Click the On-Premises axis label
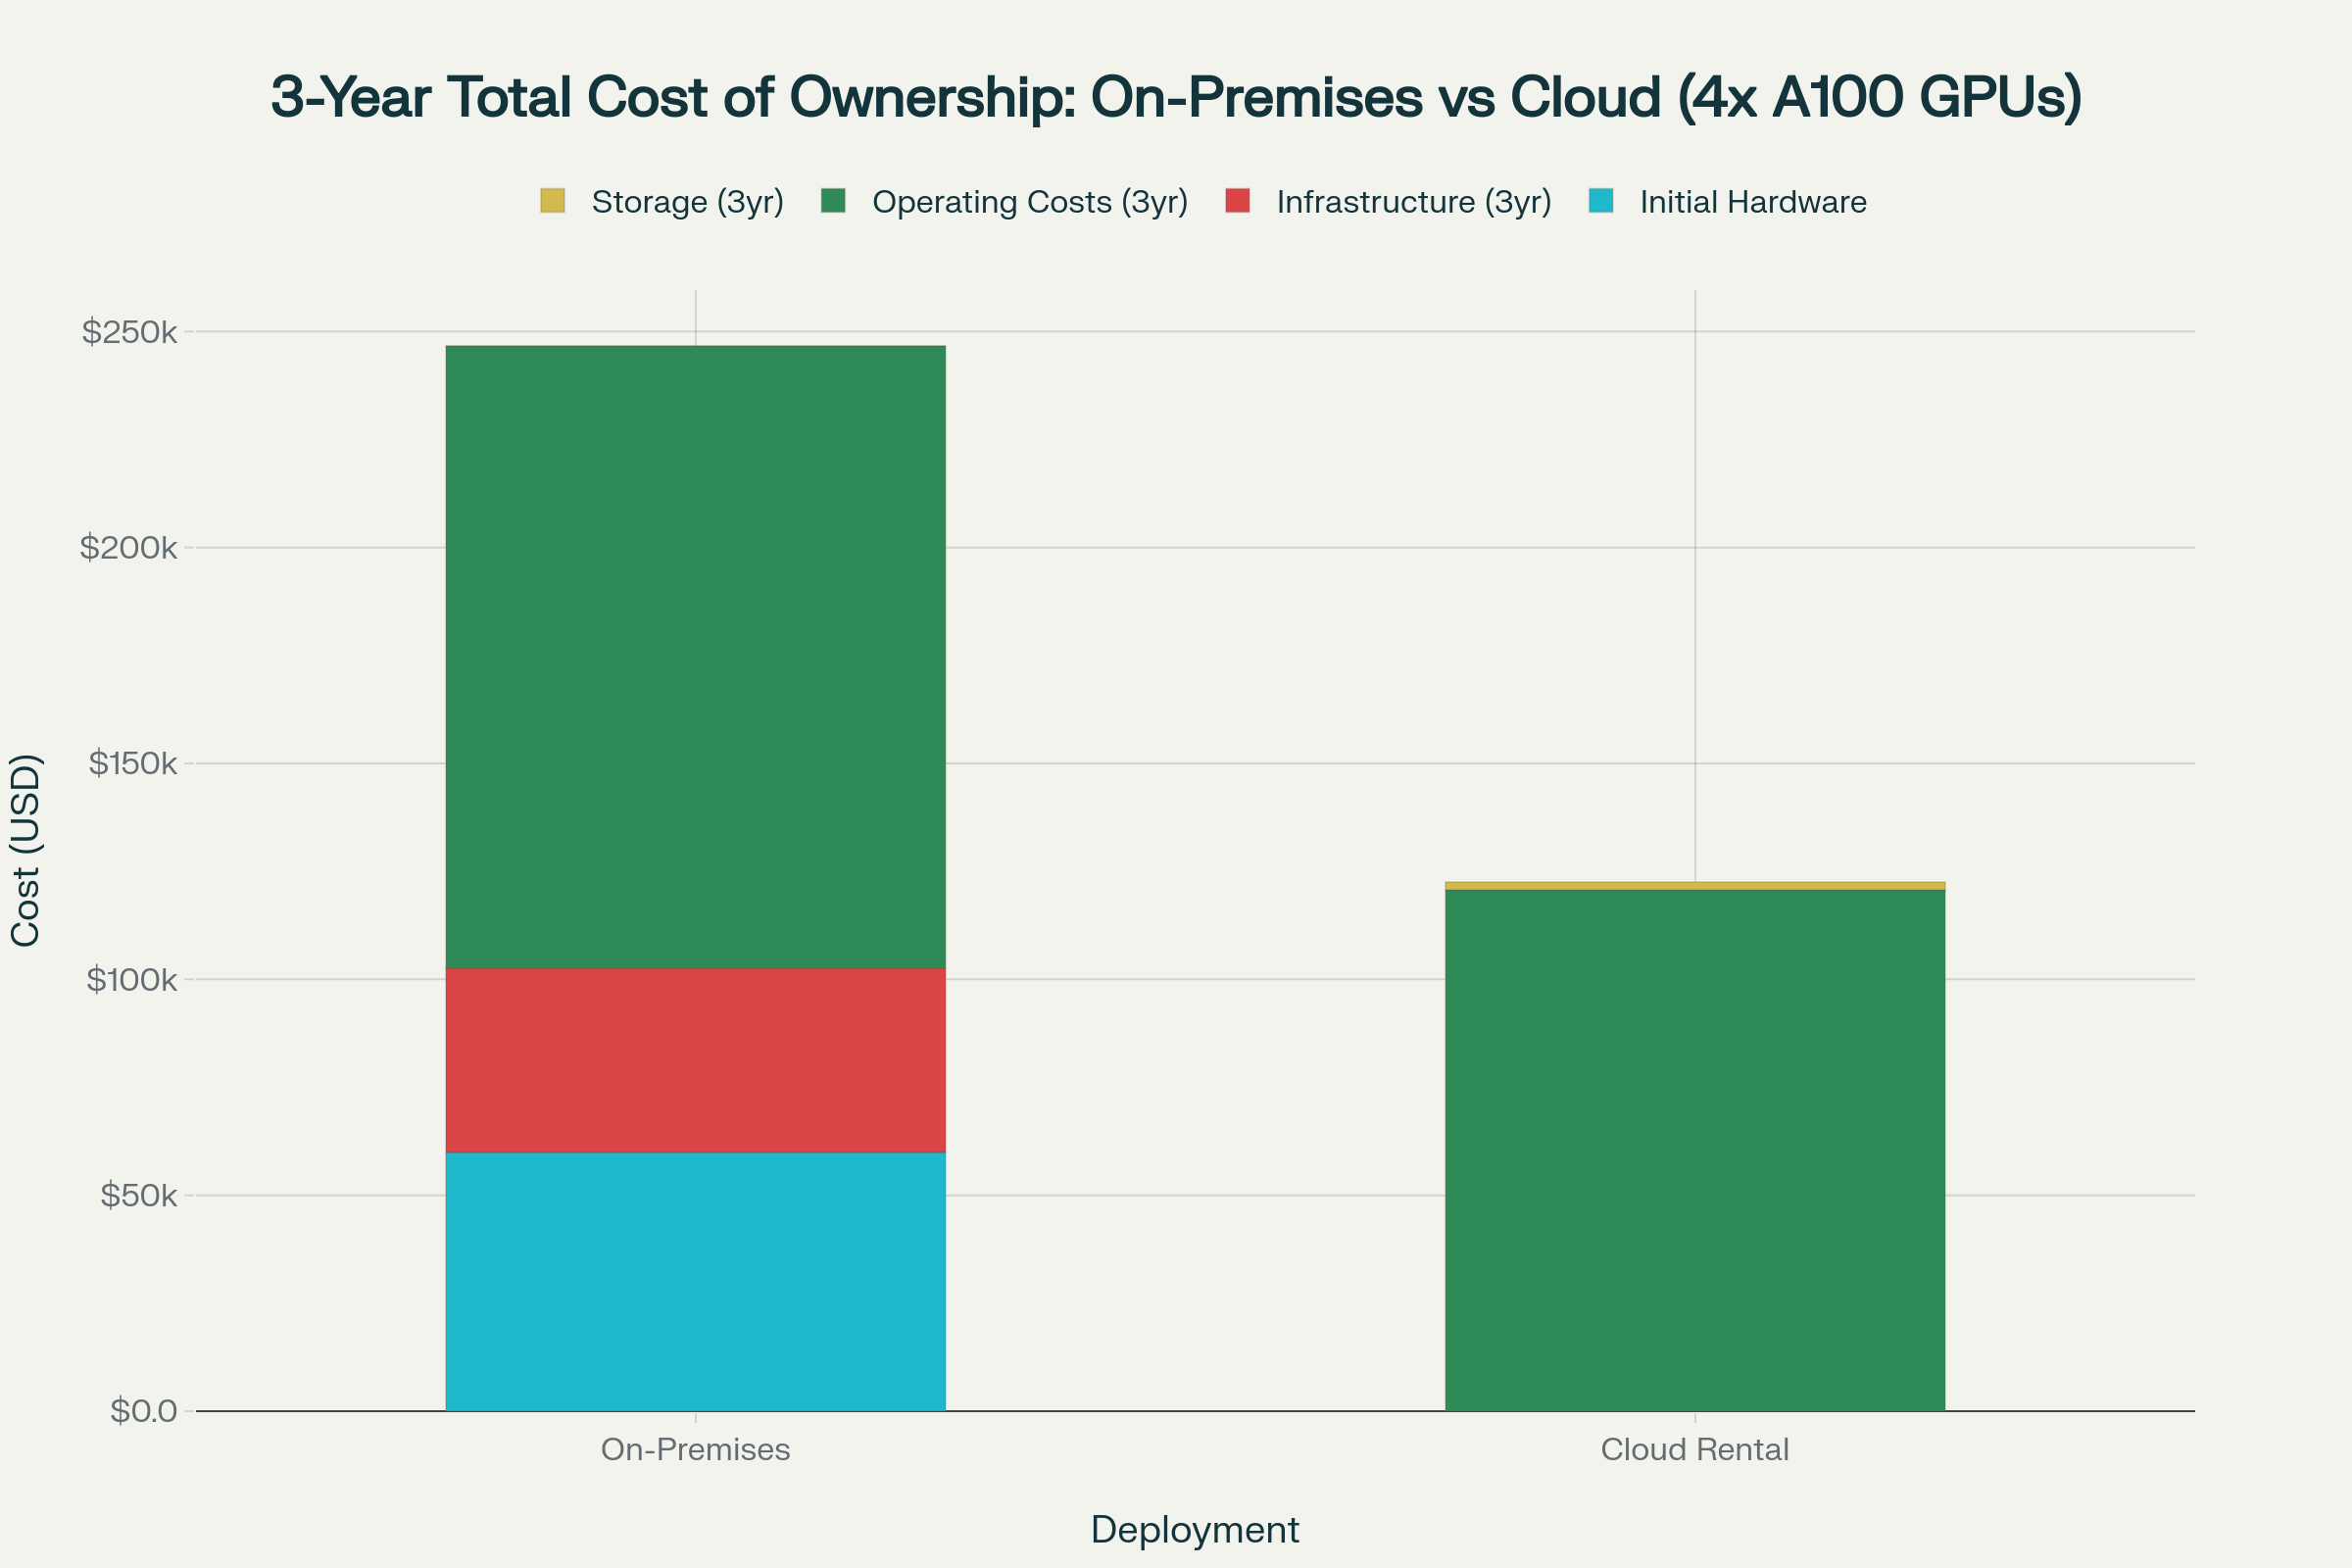This screenshot has width=2352, height=1568. 694,1451
